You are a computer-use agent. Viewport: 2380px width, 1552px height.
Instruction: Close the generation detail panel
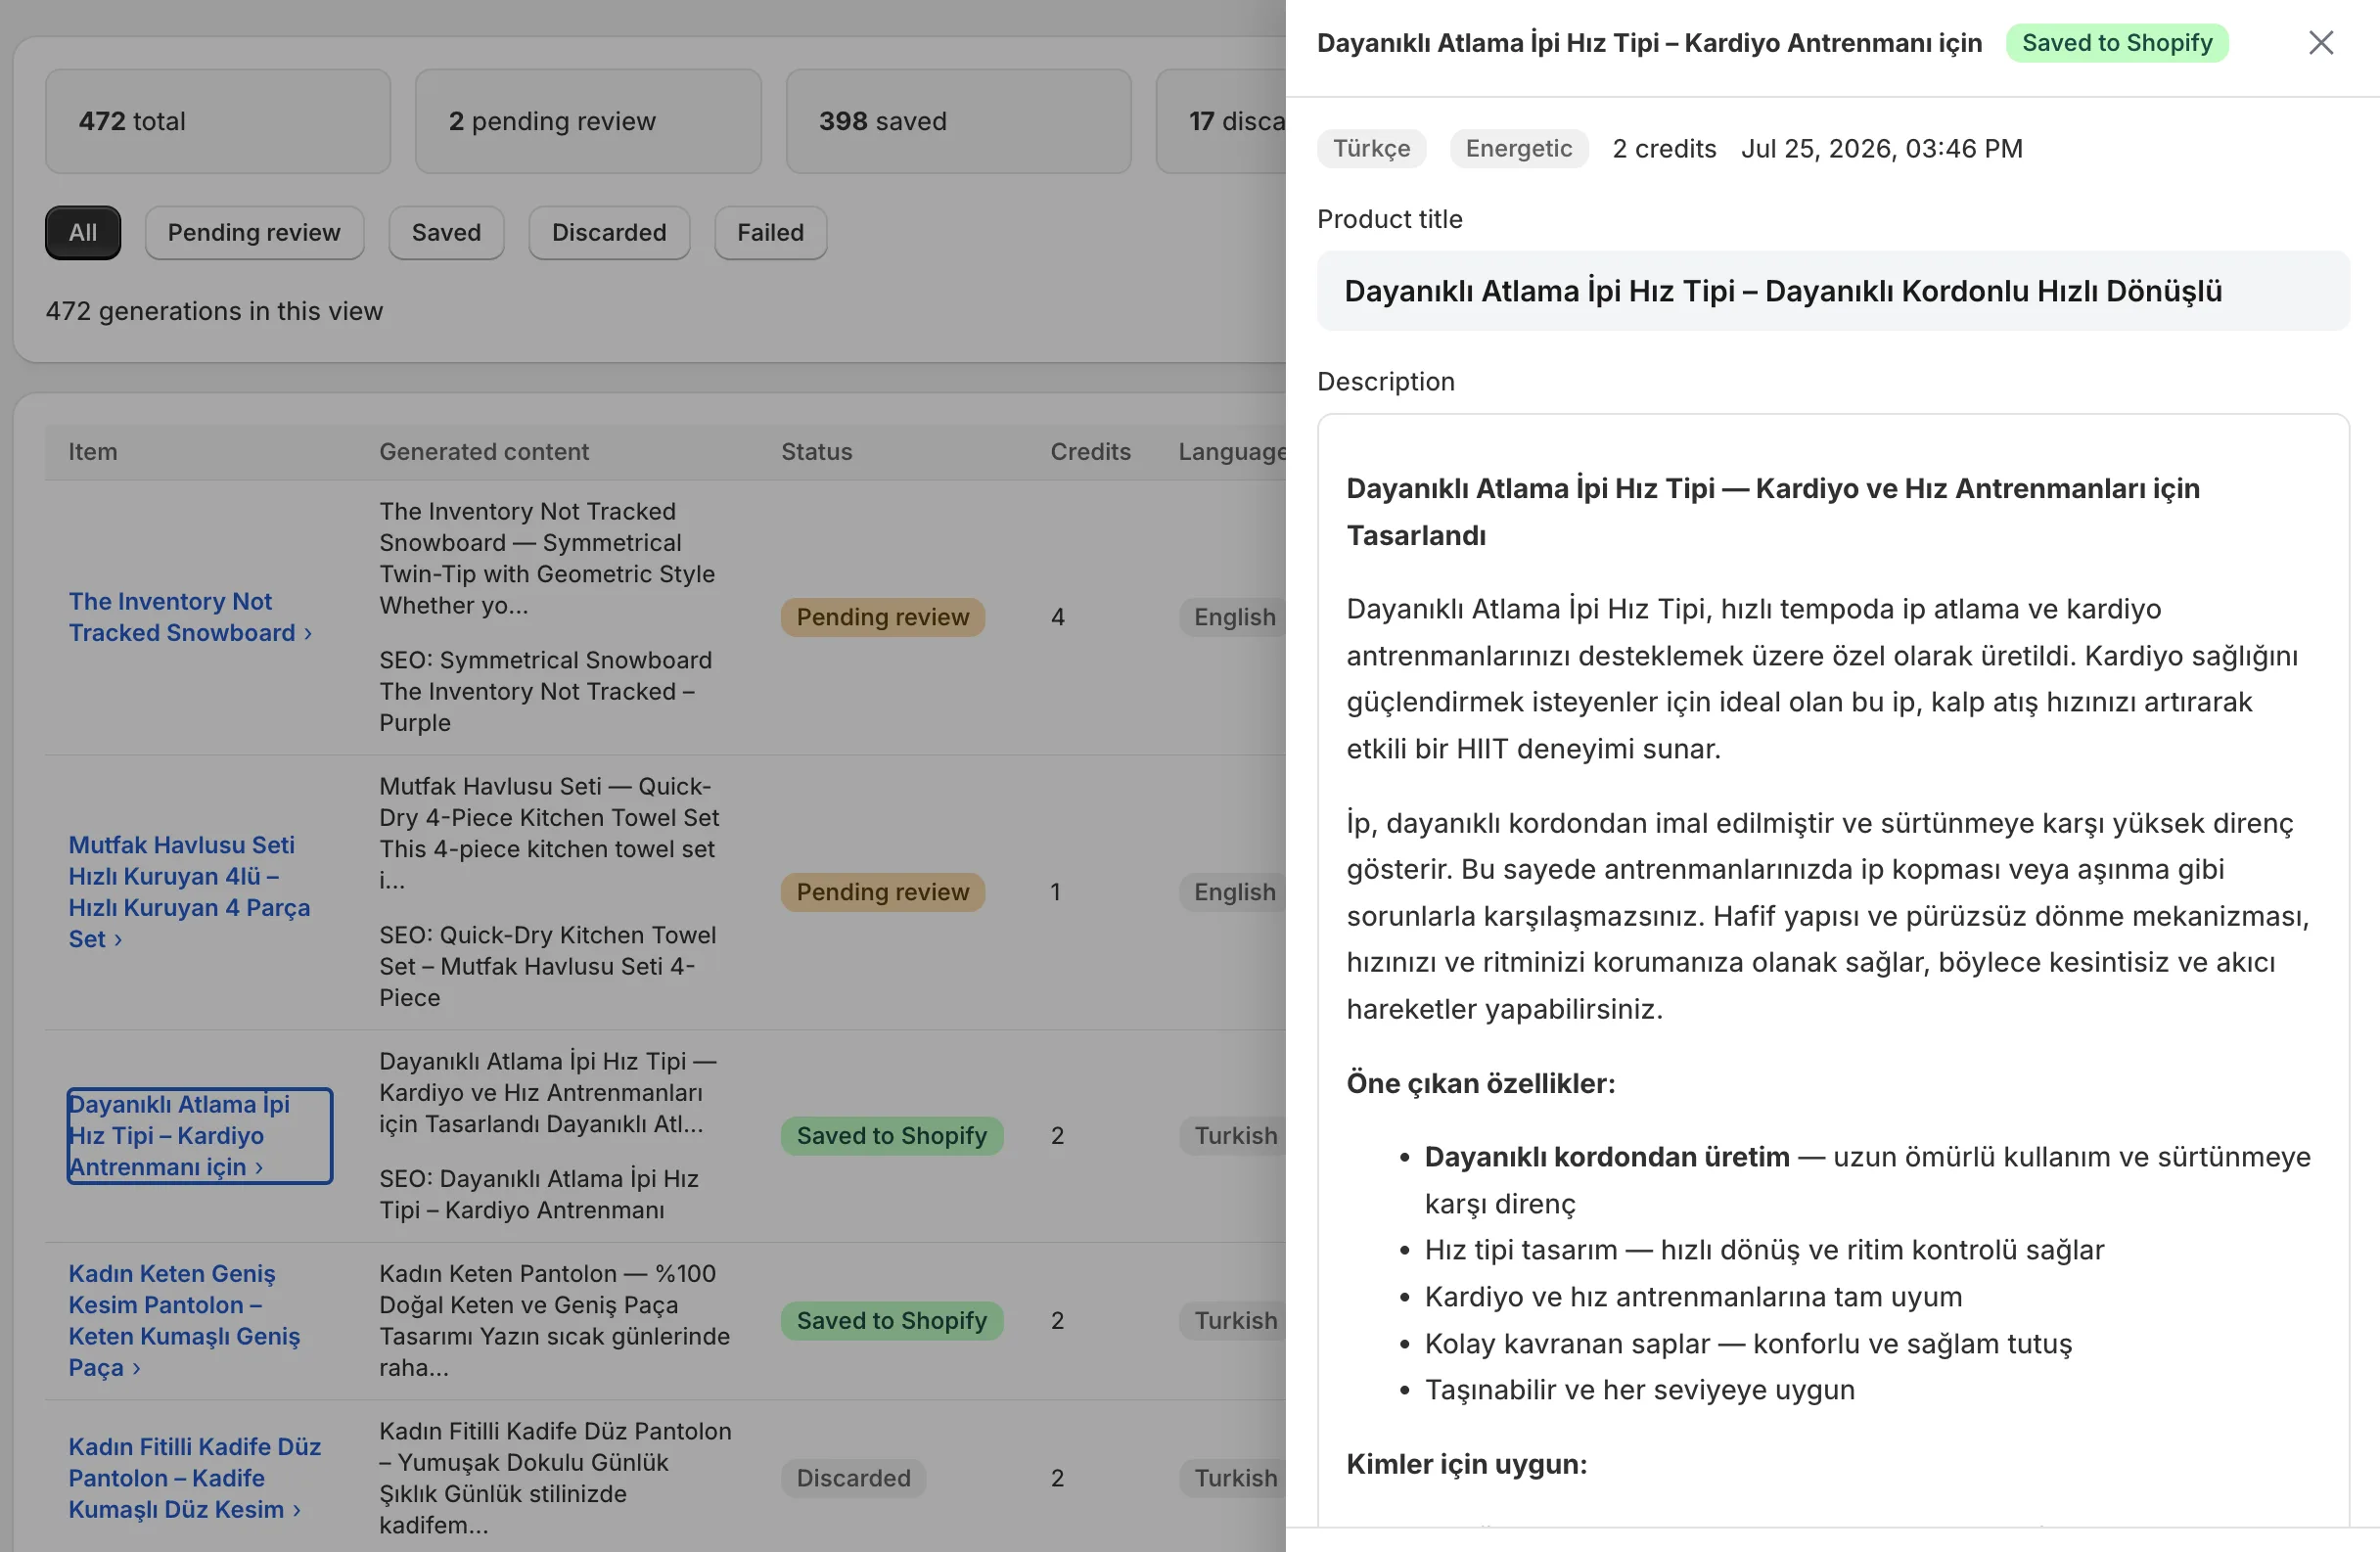(x=2320, y=43)
